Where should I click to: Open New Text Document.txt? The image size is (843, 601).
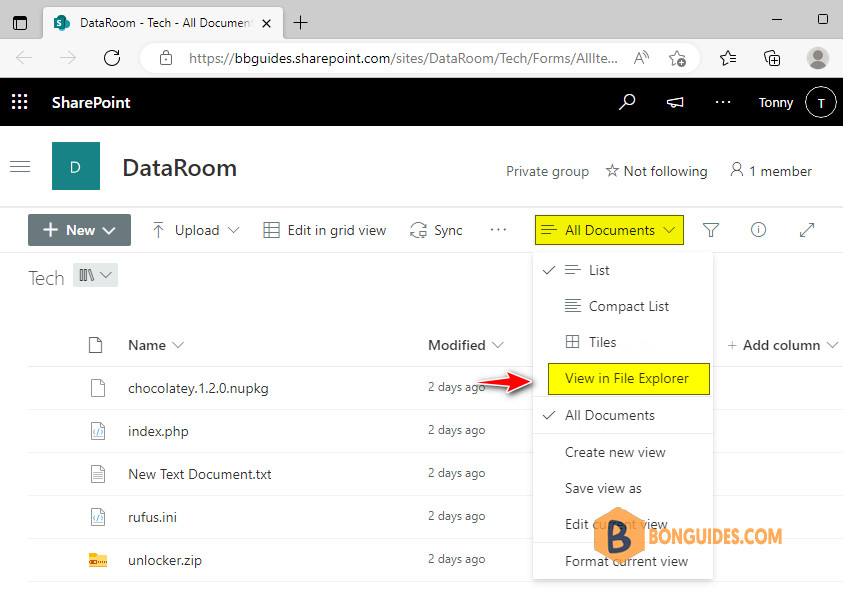point(199,474)
